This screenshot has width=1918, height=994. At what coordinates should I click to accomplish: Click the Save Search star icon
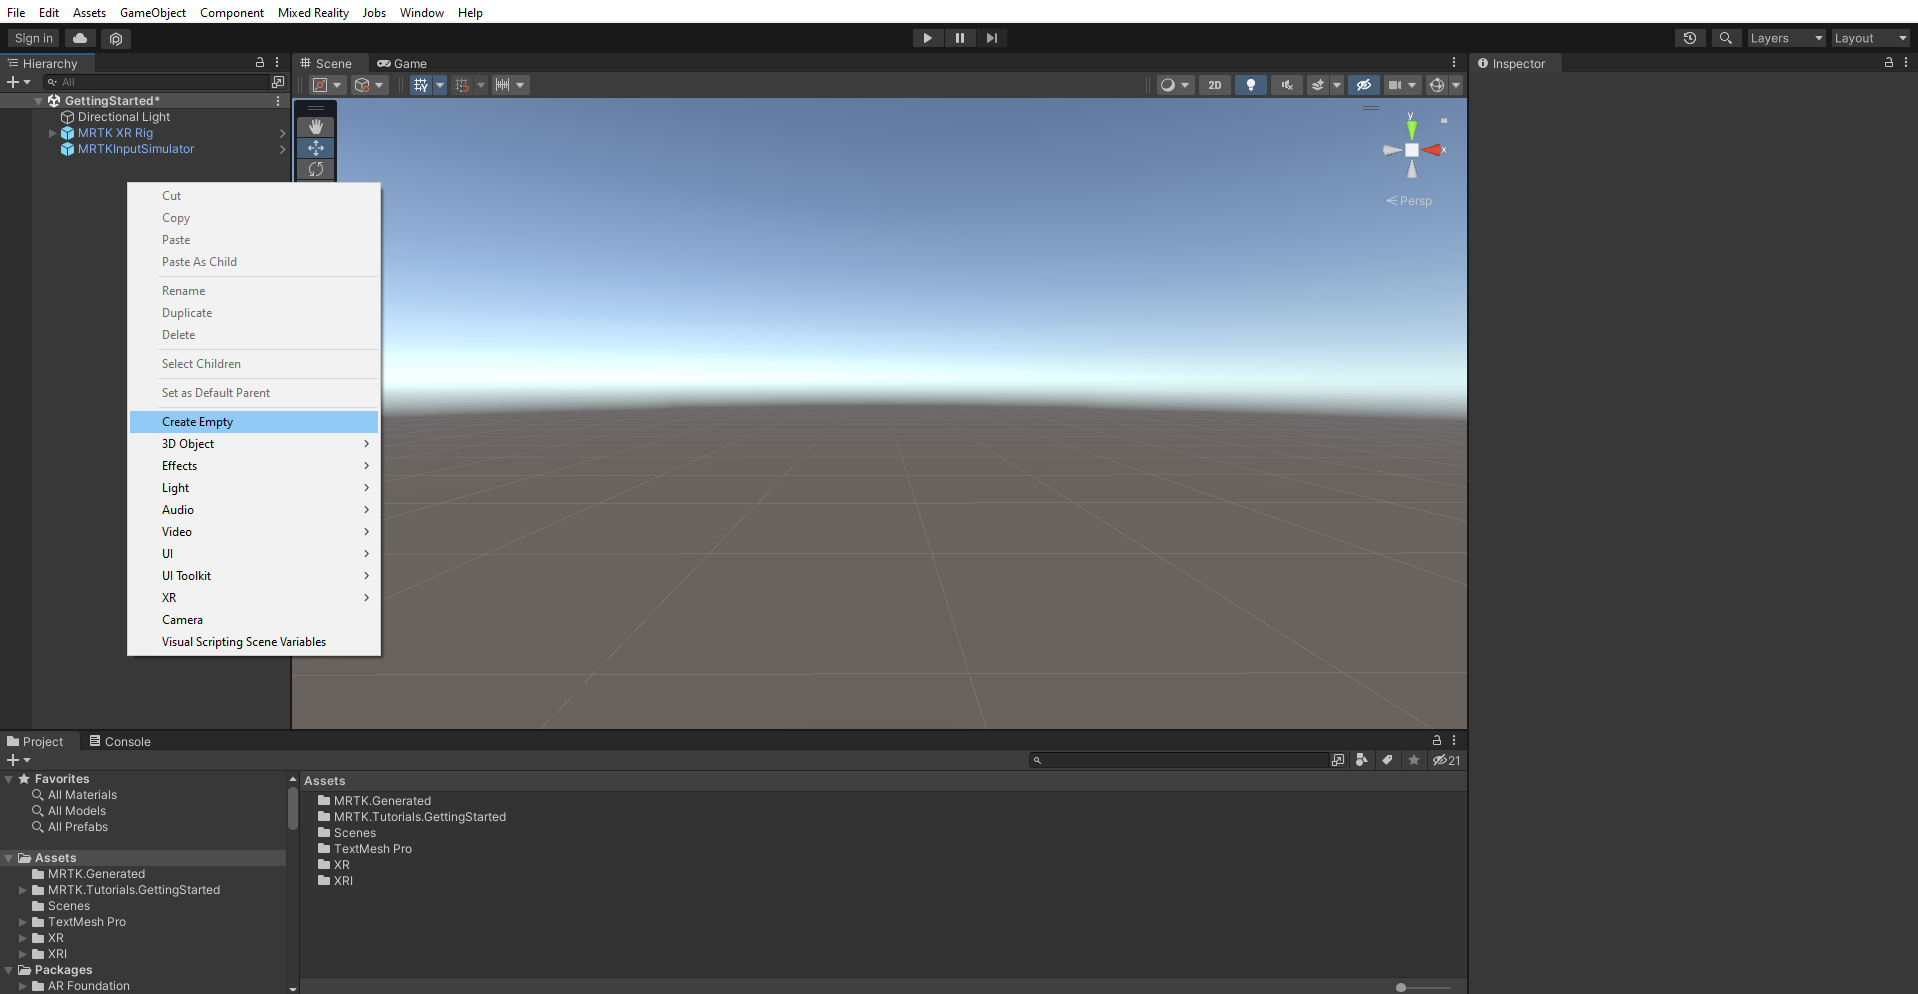click(1413, 760)
